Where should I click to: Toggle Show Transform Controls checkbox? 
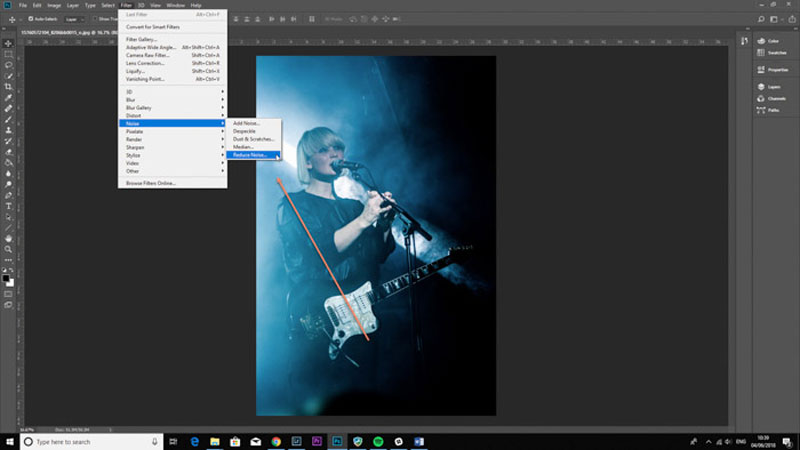point(95,19)
